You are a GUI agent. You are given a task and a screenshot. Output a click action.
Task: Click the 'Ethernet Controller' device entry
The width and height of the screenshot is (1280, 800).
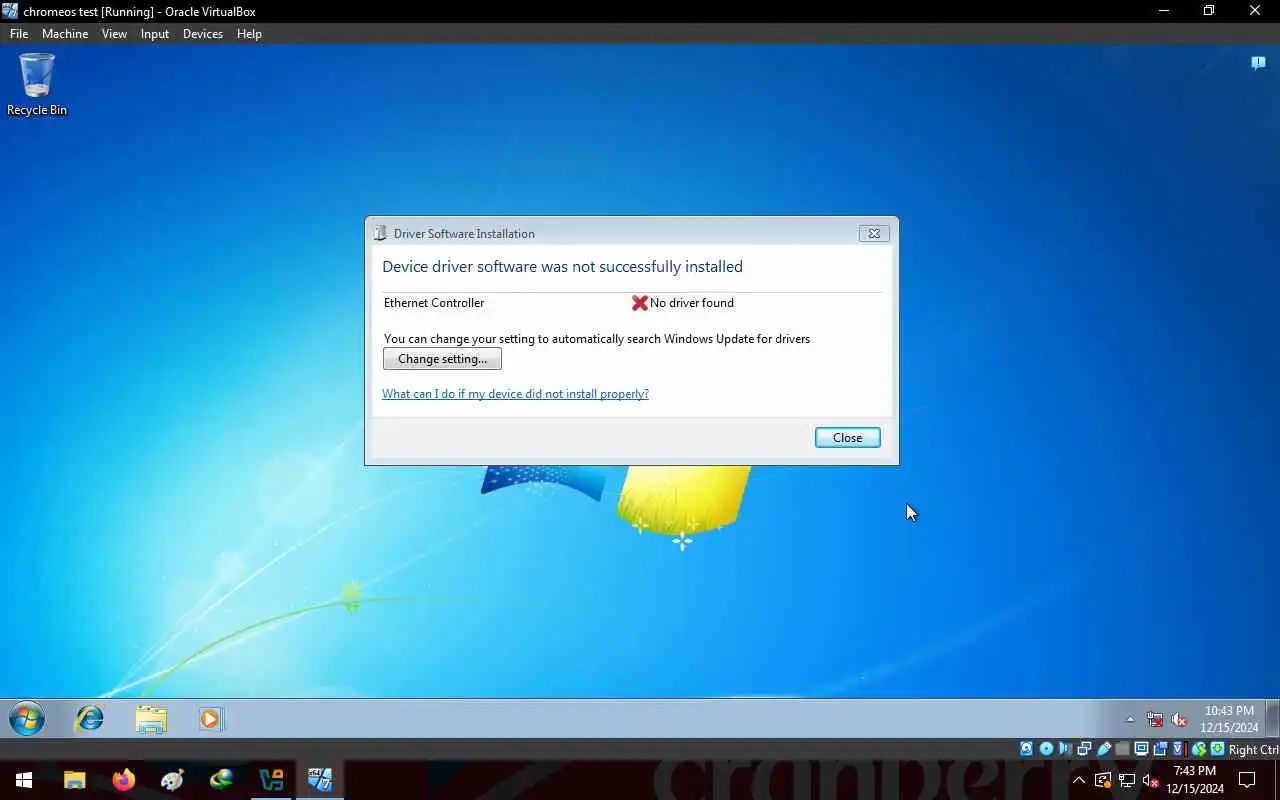pos(434,303)
